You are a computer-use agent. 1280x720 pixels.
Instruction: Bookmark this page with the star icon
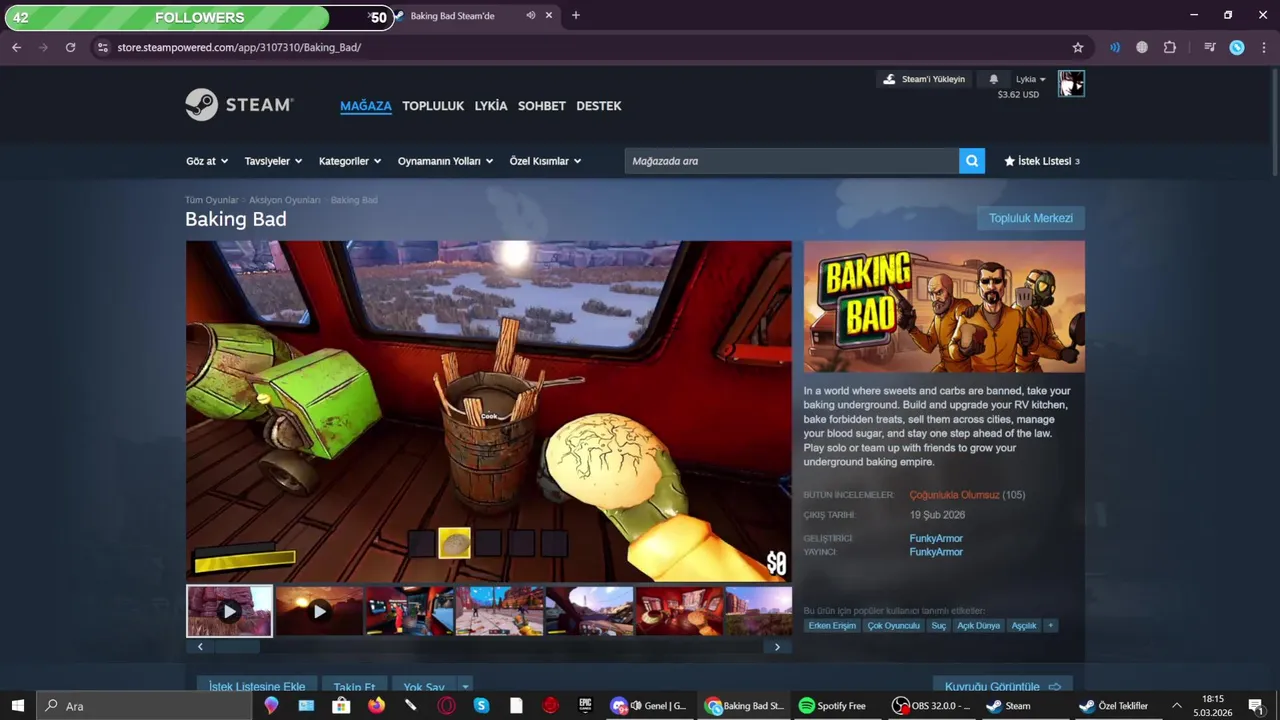(x=1078, y=47)
